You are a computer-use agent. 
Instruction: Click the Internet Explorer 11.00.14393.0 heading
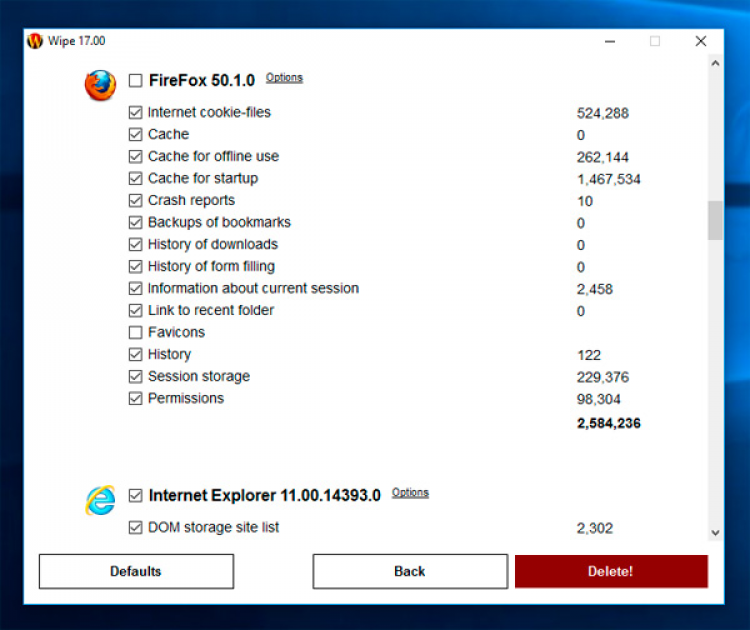(x=265, y=496)
